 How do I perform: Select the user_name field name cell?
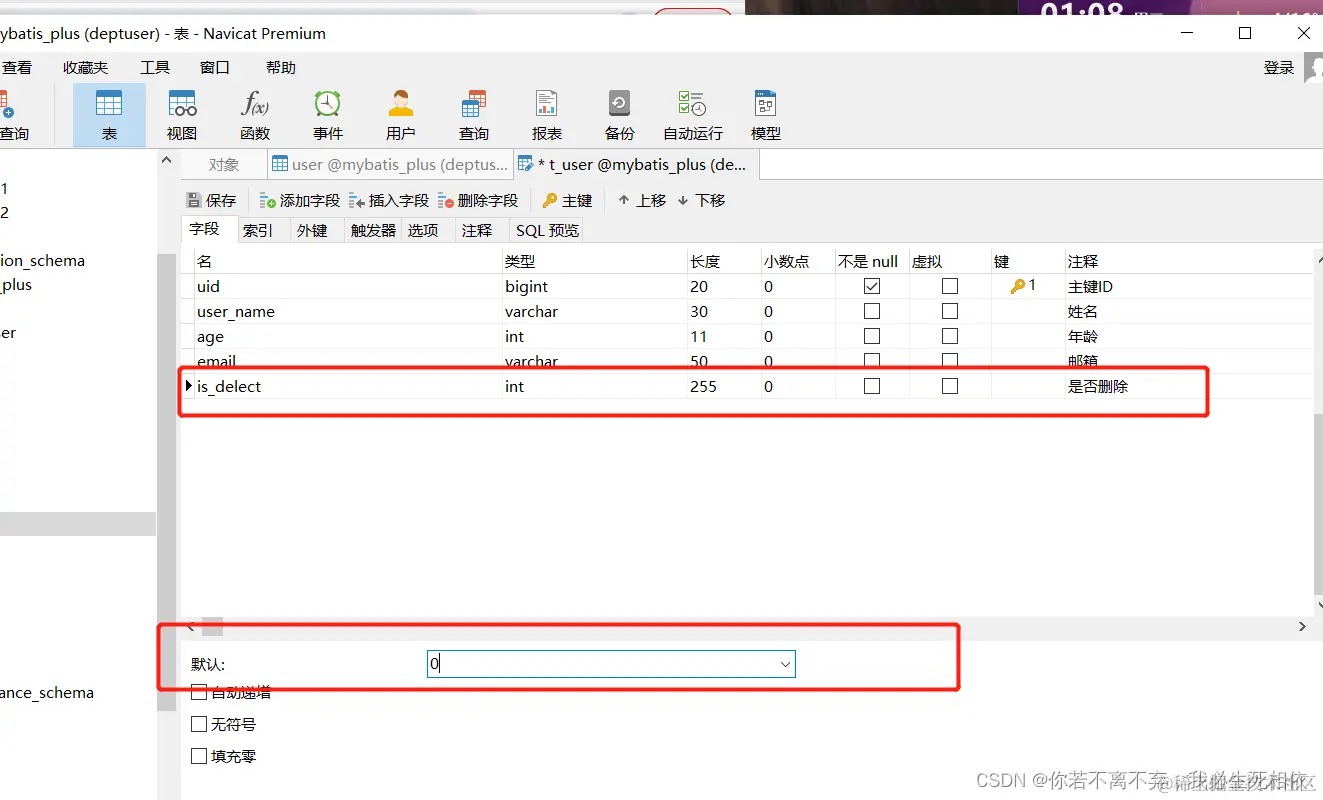(347, 311)
